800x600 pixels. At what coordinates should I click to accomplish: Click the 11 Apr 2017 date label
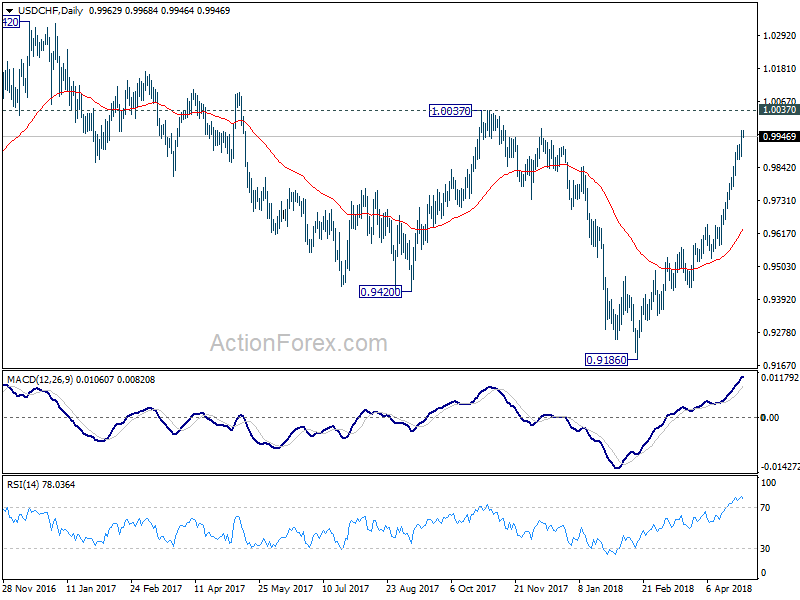pyautogui.click(x=219, y=588)
